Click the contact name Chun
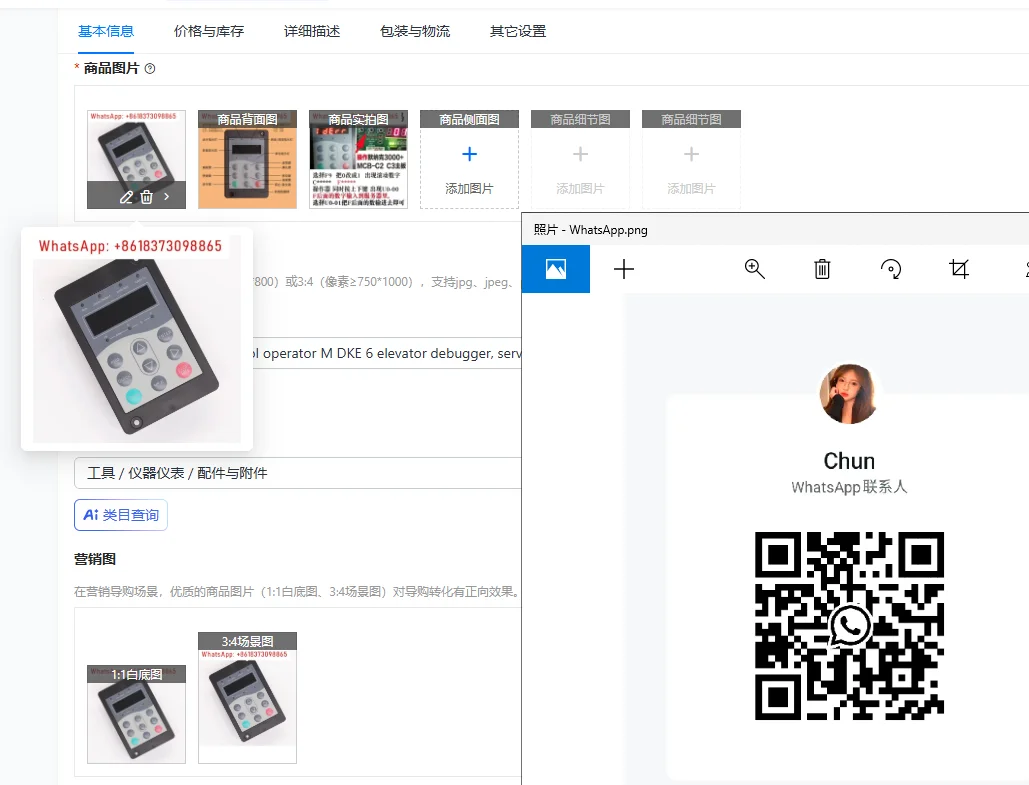Screen dimensions: 1029x785 click(849, 461)
